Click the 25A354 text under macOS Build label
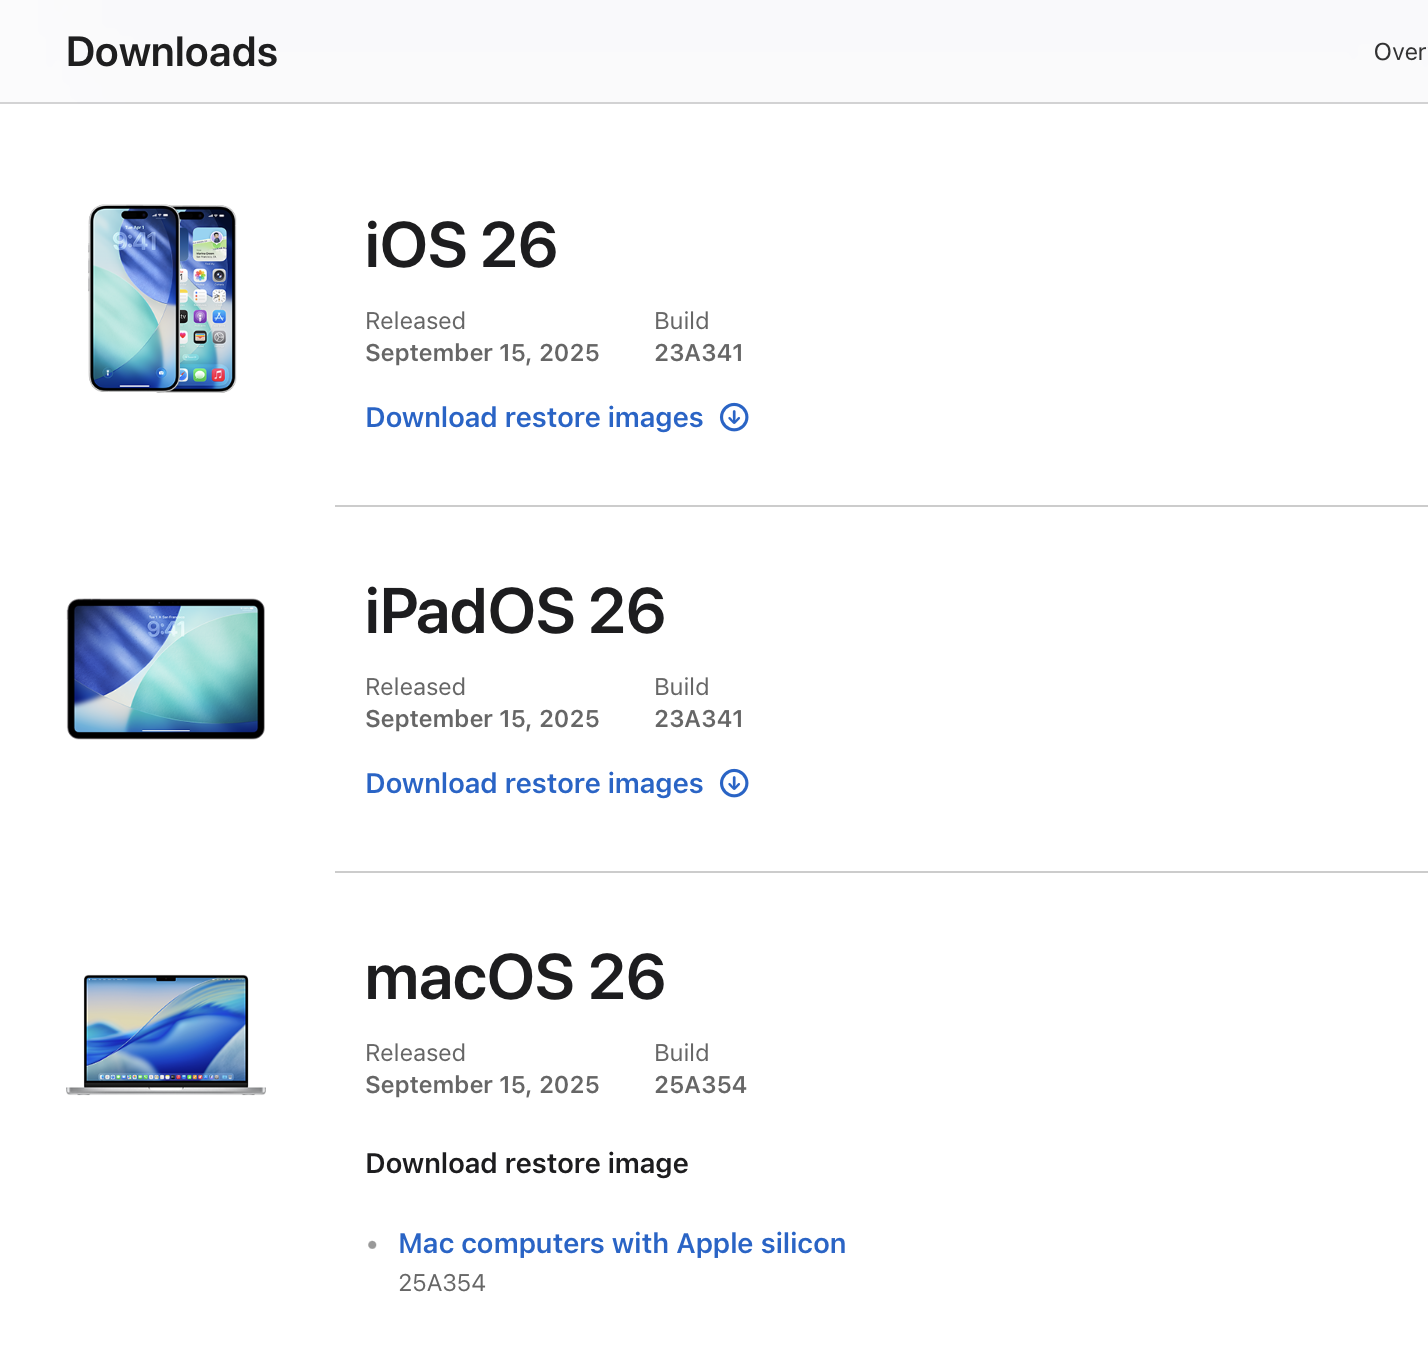The image size is (1428, 1354). 700,1085
